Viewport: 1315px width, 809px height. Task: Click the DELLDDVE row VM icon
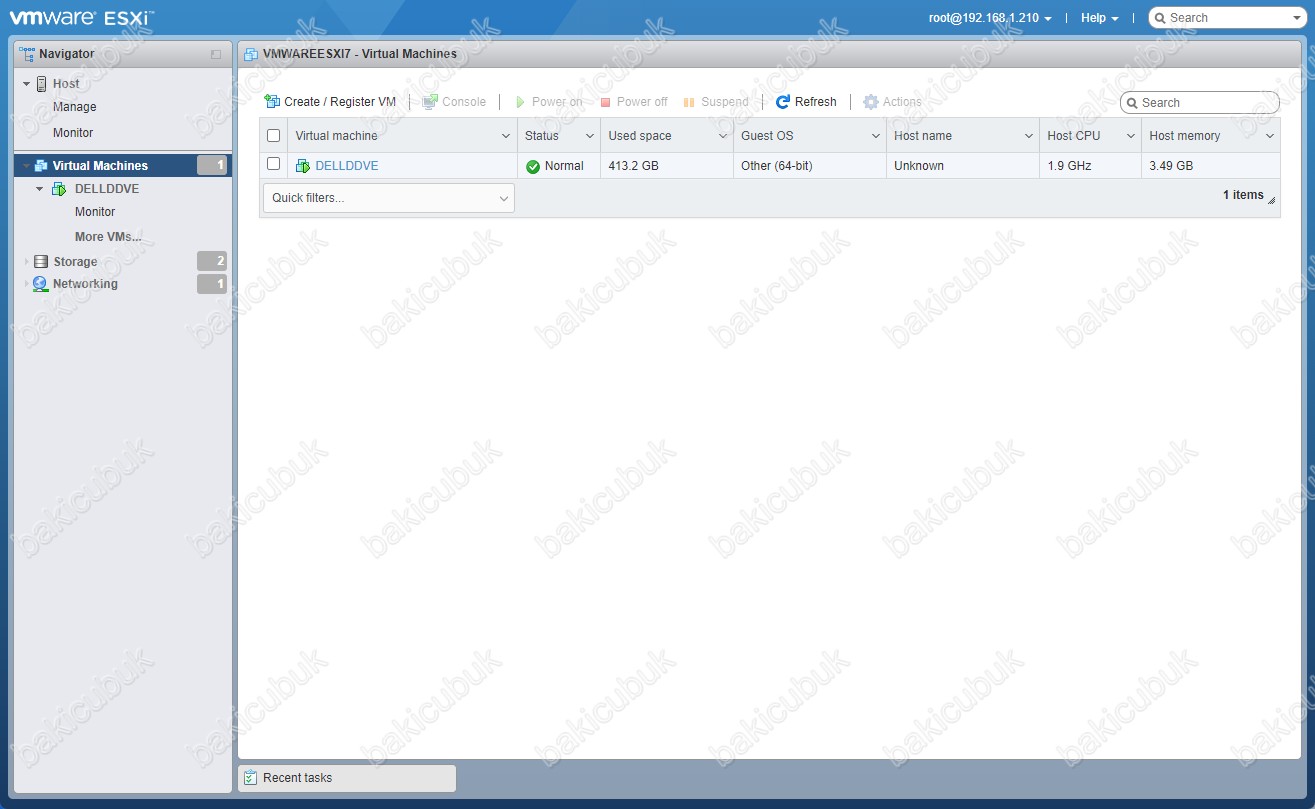click(303, 166)
